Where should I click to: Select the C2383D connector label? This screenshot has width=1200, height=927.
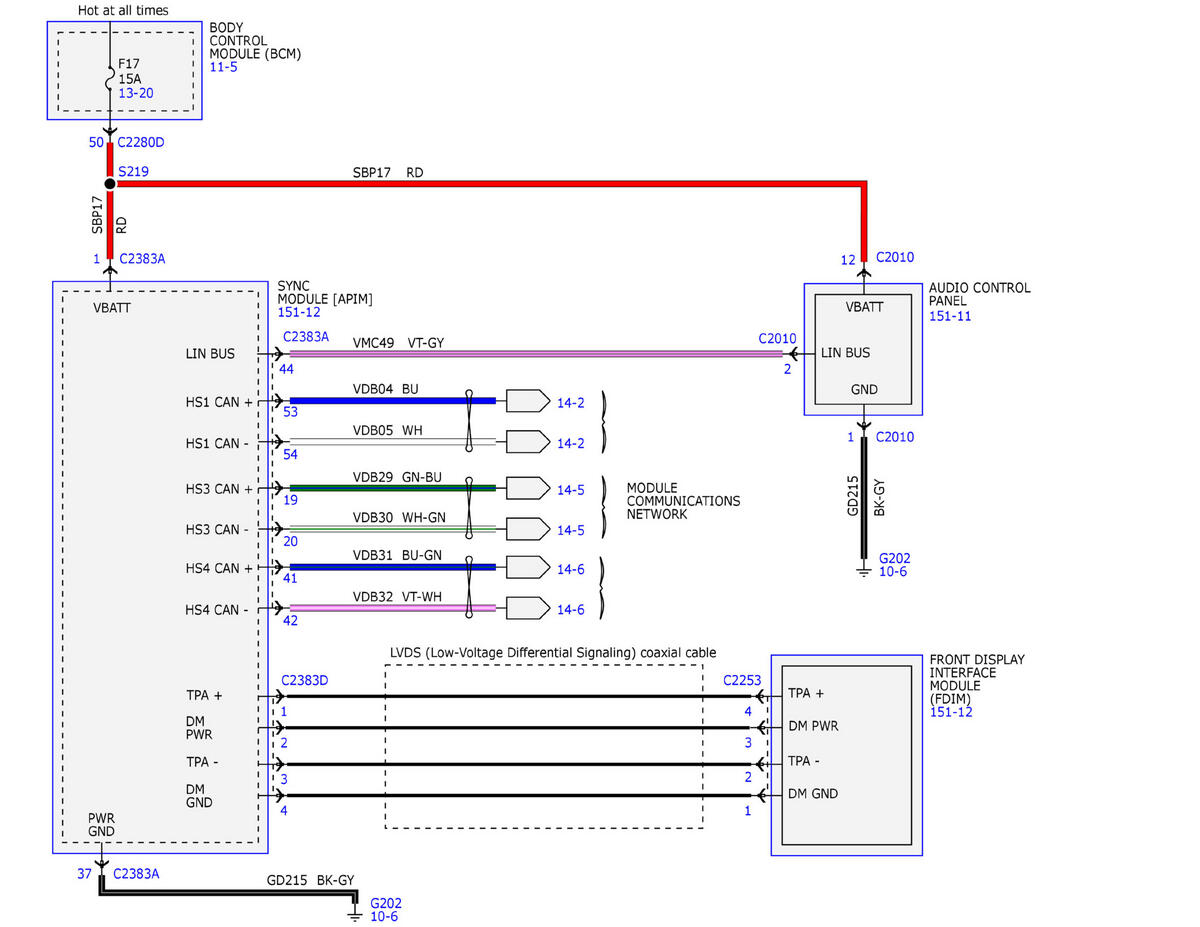coord(305,681)
